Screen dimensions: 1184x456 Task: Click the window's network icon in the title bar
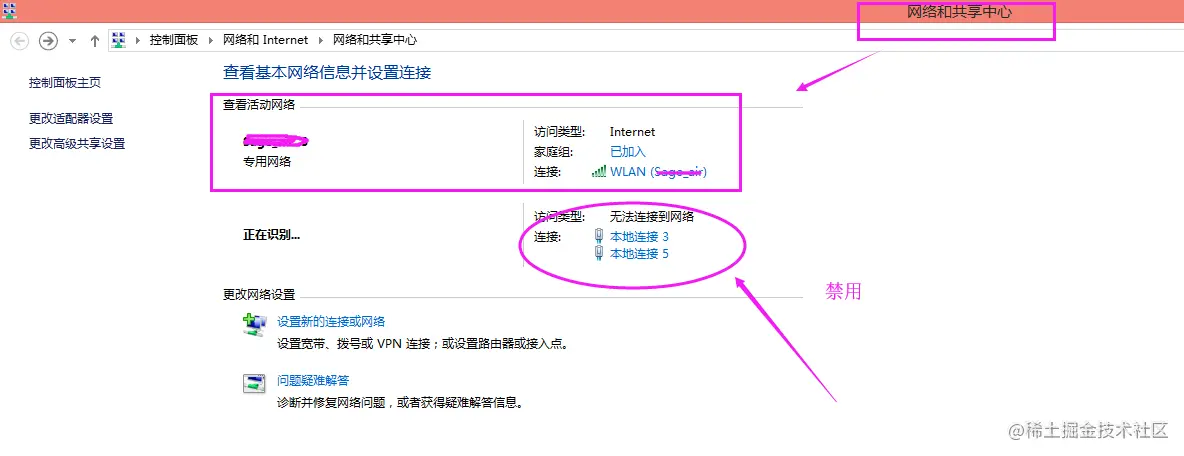click(x=10, y=11)
